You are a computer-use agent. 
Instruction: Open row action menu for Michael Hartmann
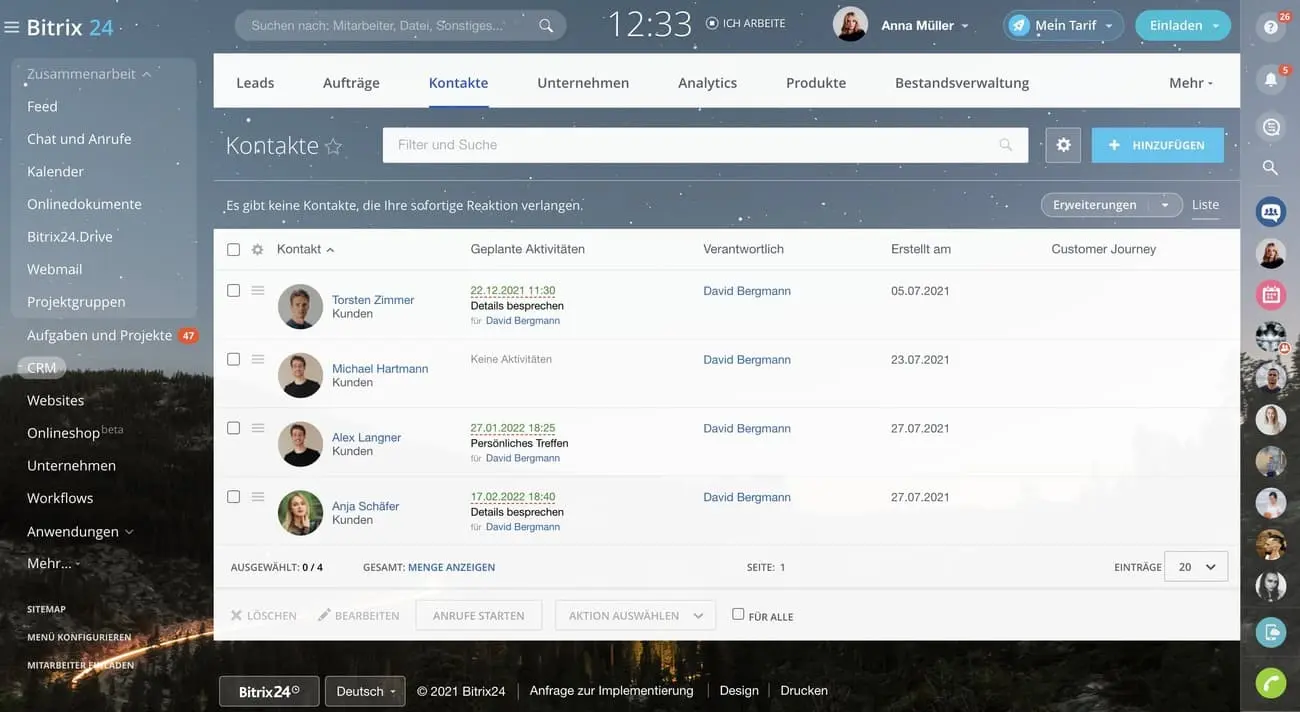[x=258, y=359]
